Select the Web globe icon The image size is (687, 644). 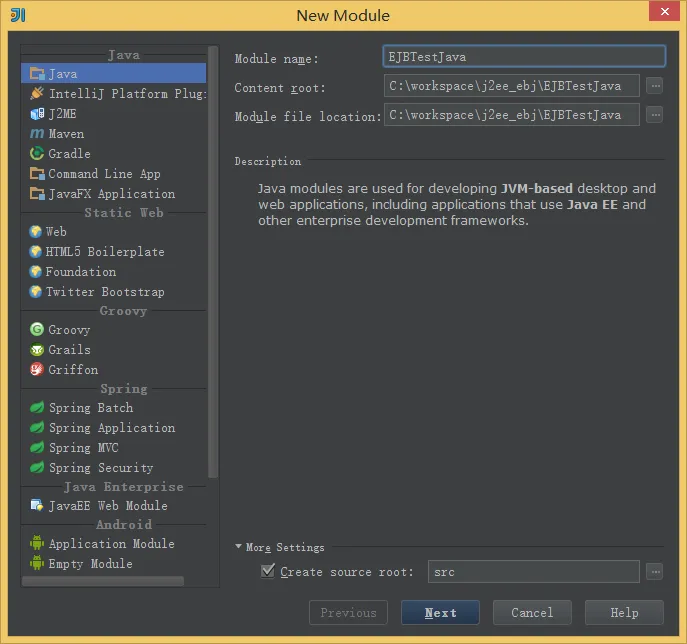(35, 231)
